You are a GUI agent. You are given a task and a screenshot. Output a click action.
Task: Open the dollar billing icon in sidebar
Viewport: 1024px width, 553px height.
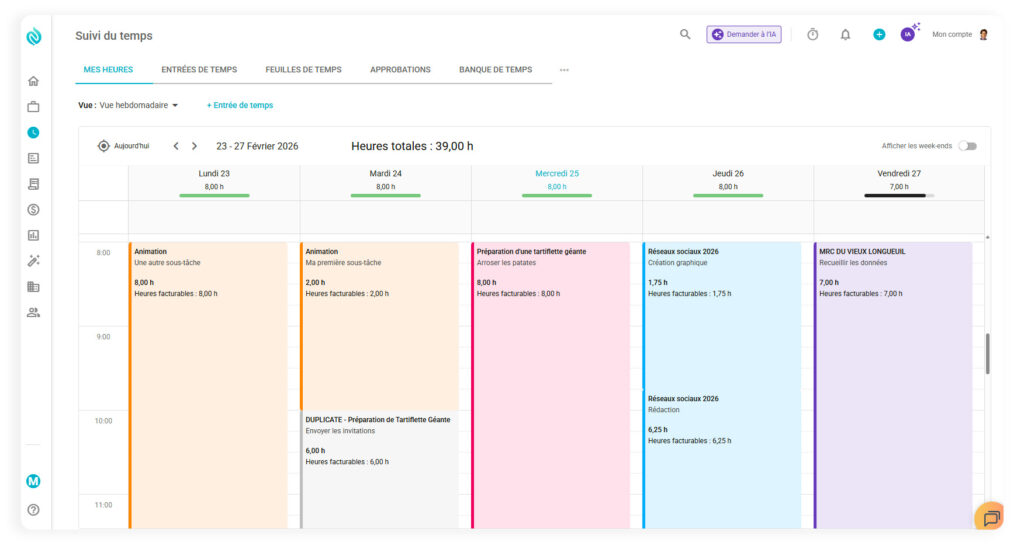pos(33,210)
